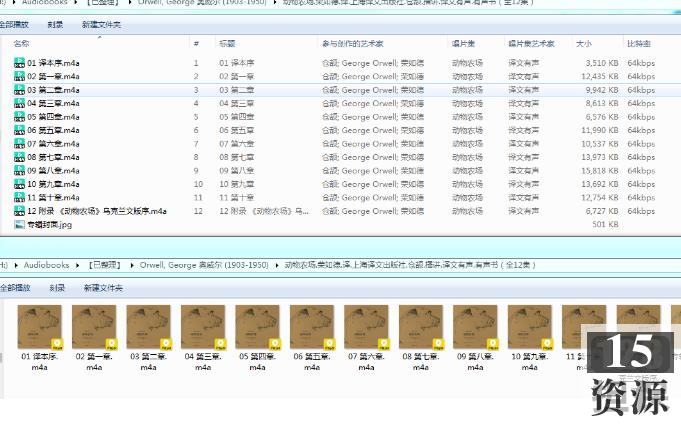Image resolution: width=681 pixels, height=424 pixels.
Task: Click 刻录 in the upper window toolbar
Action: [x=55, y=24]
